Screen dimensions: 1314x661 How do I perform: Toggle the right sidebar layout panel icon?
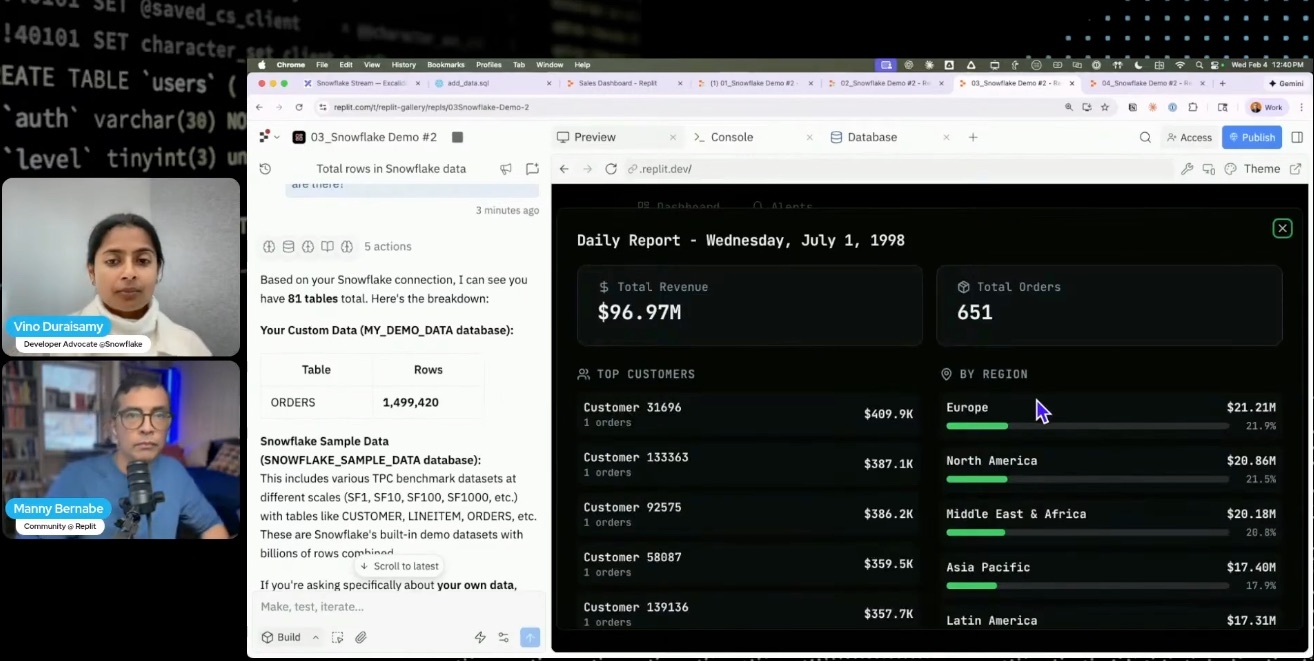click(1298, 137)
